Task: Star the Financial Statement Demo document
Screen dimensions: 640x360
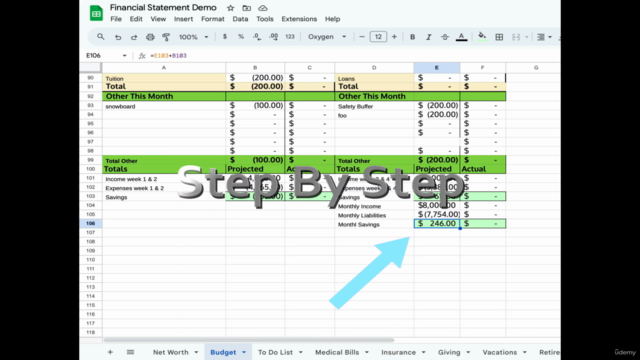Action: pos(231,8)
